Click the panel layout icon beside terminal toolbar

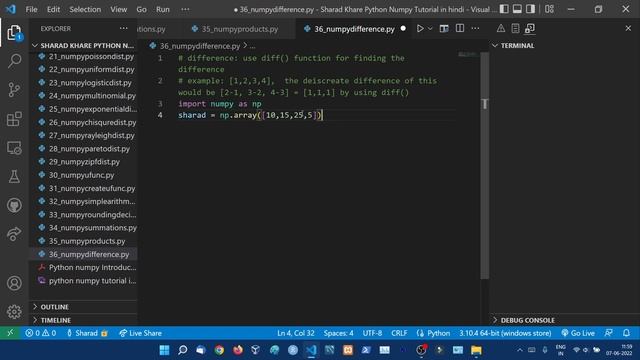tap(530, 29)
